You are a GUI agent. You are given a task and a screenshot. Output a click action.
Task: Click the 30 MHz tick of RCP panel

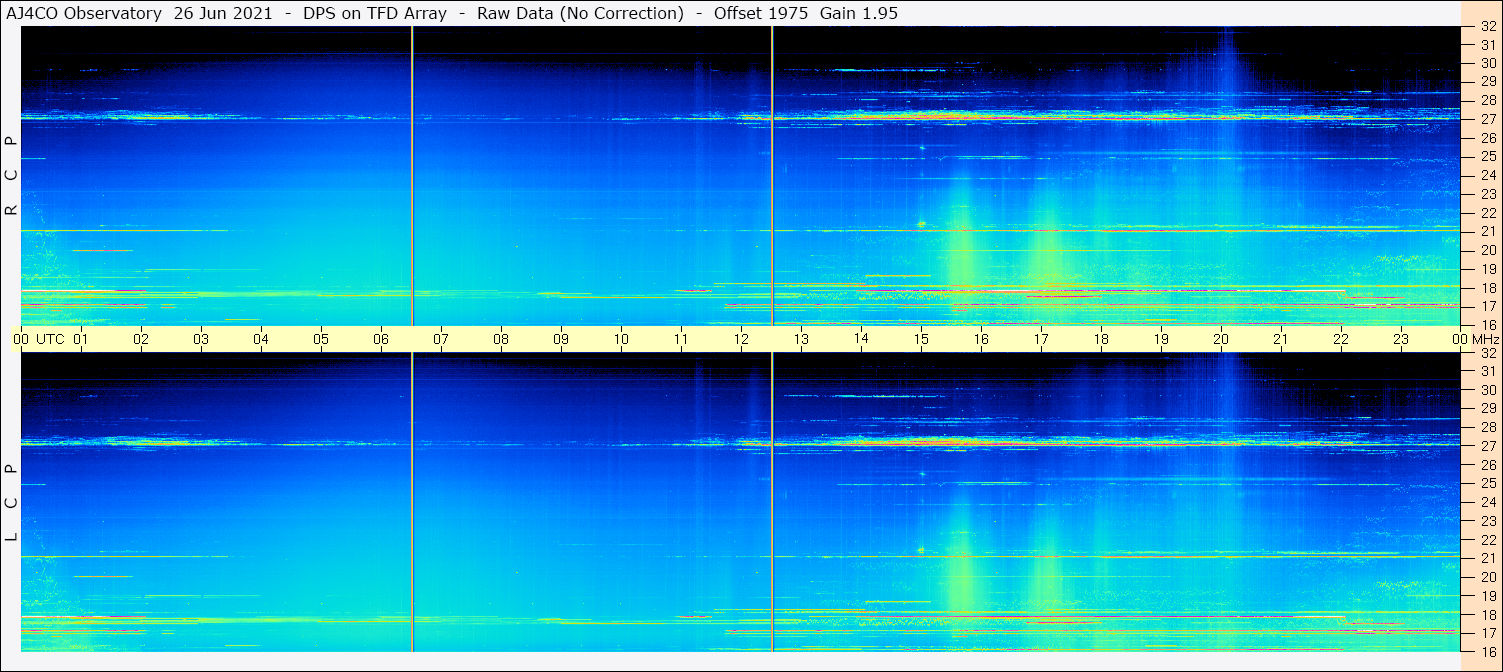[x=1487, y=63]
